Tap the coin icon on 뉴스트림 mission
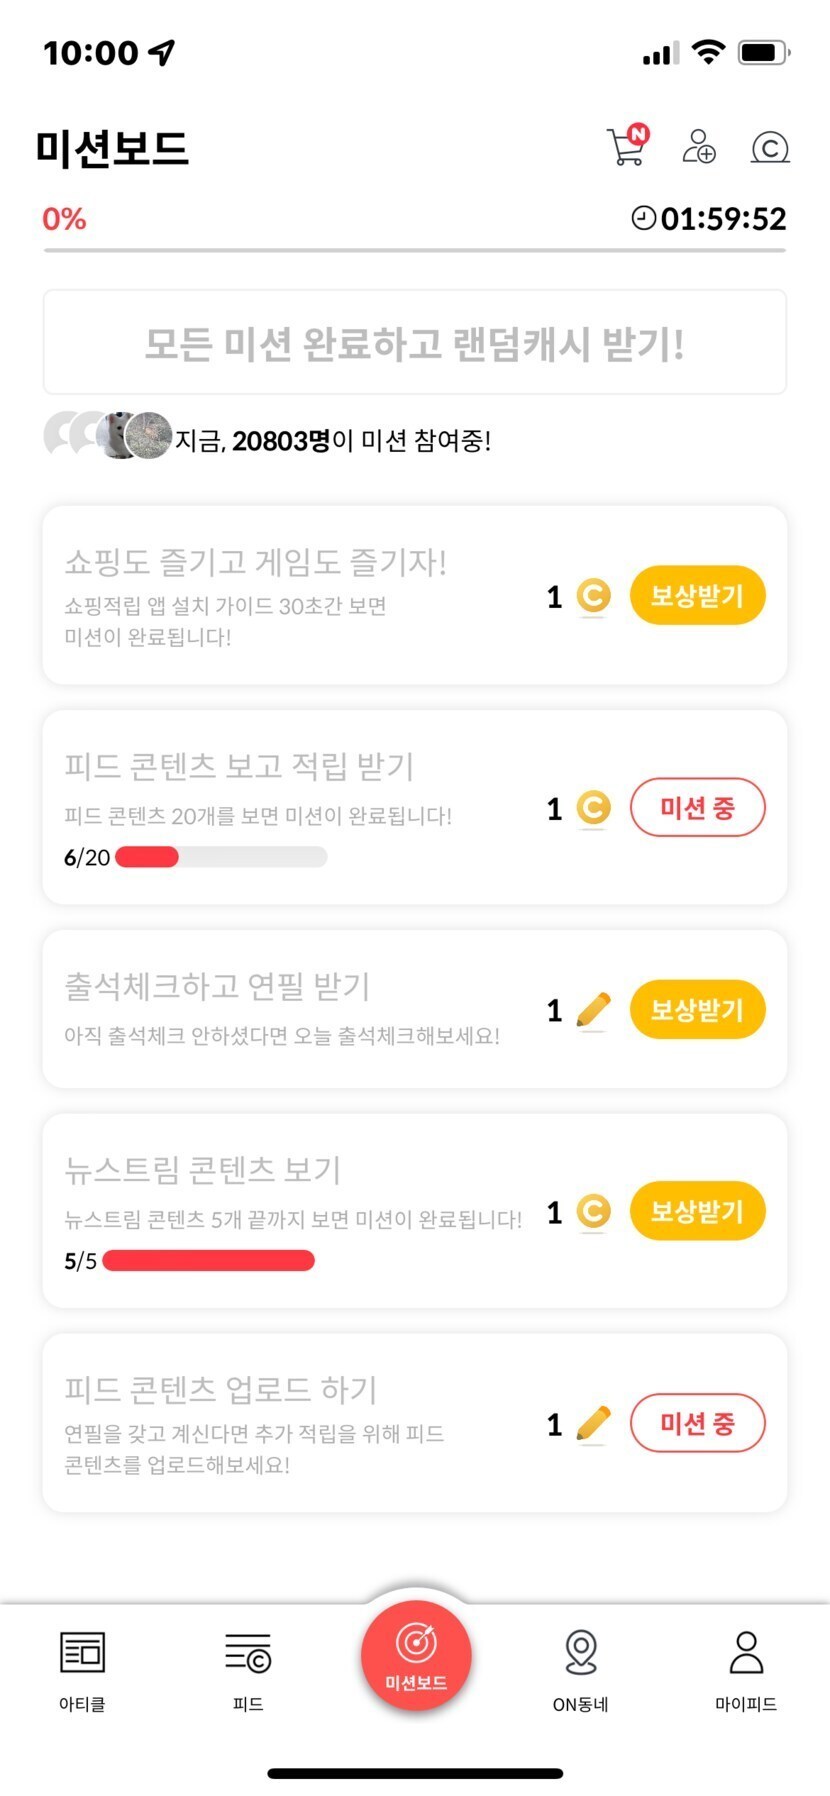The image size is (830, 1796). point(593,1212)
